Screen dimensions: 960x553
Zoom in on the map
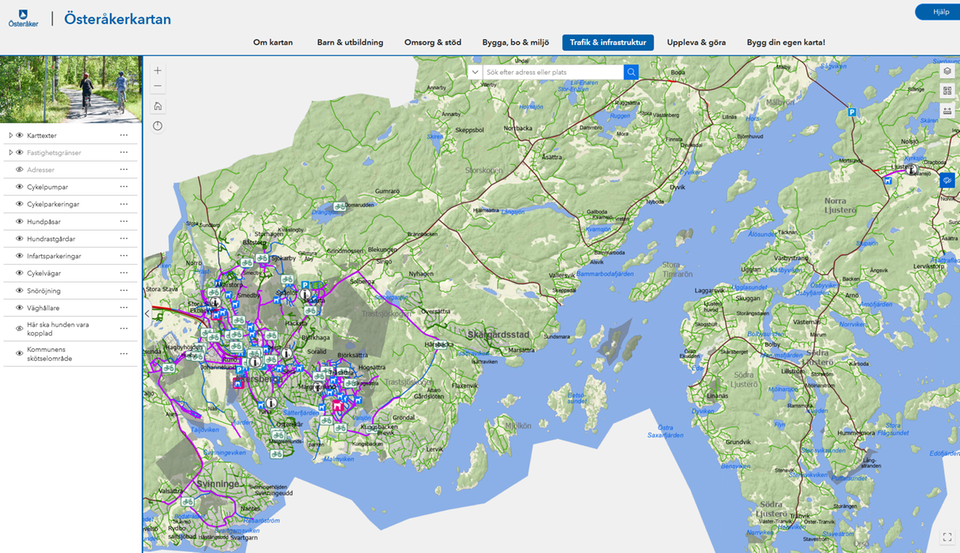click(158, 70)
